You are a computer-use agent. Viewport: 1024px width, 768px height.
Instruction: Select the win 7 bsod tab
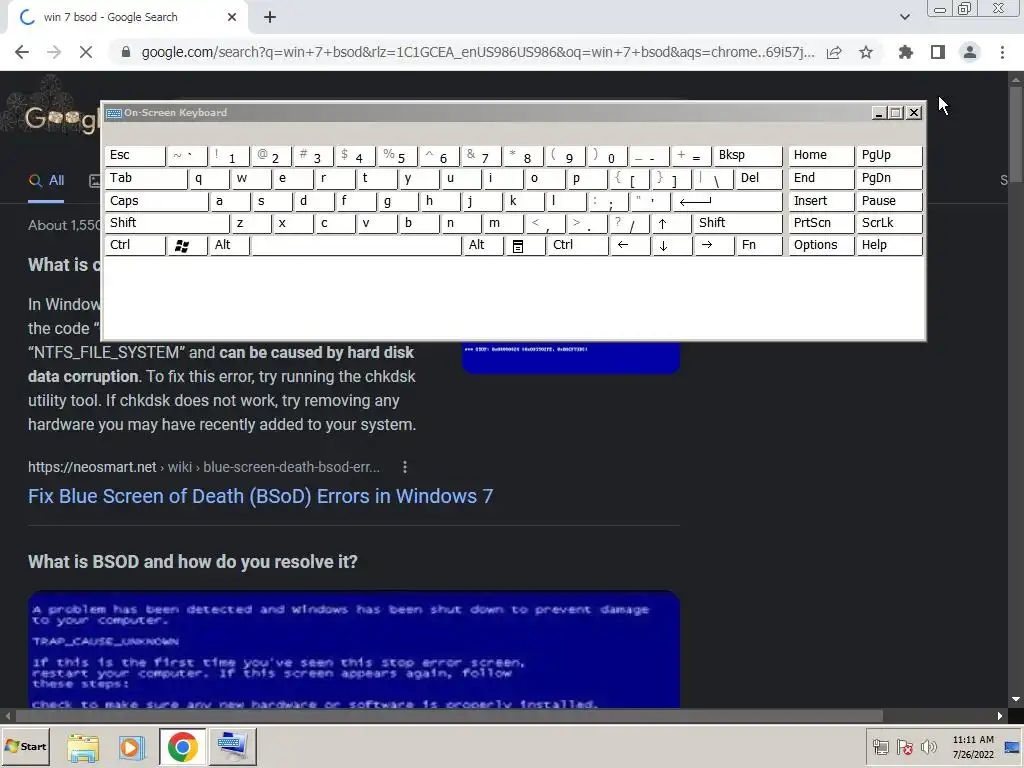click(x=128, y=18)
